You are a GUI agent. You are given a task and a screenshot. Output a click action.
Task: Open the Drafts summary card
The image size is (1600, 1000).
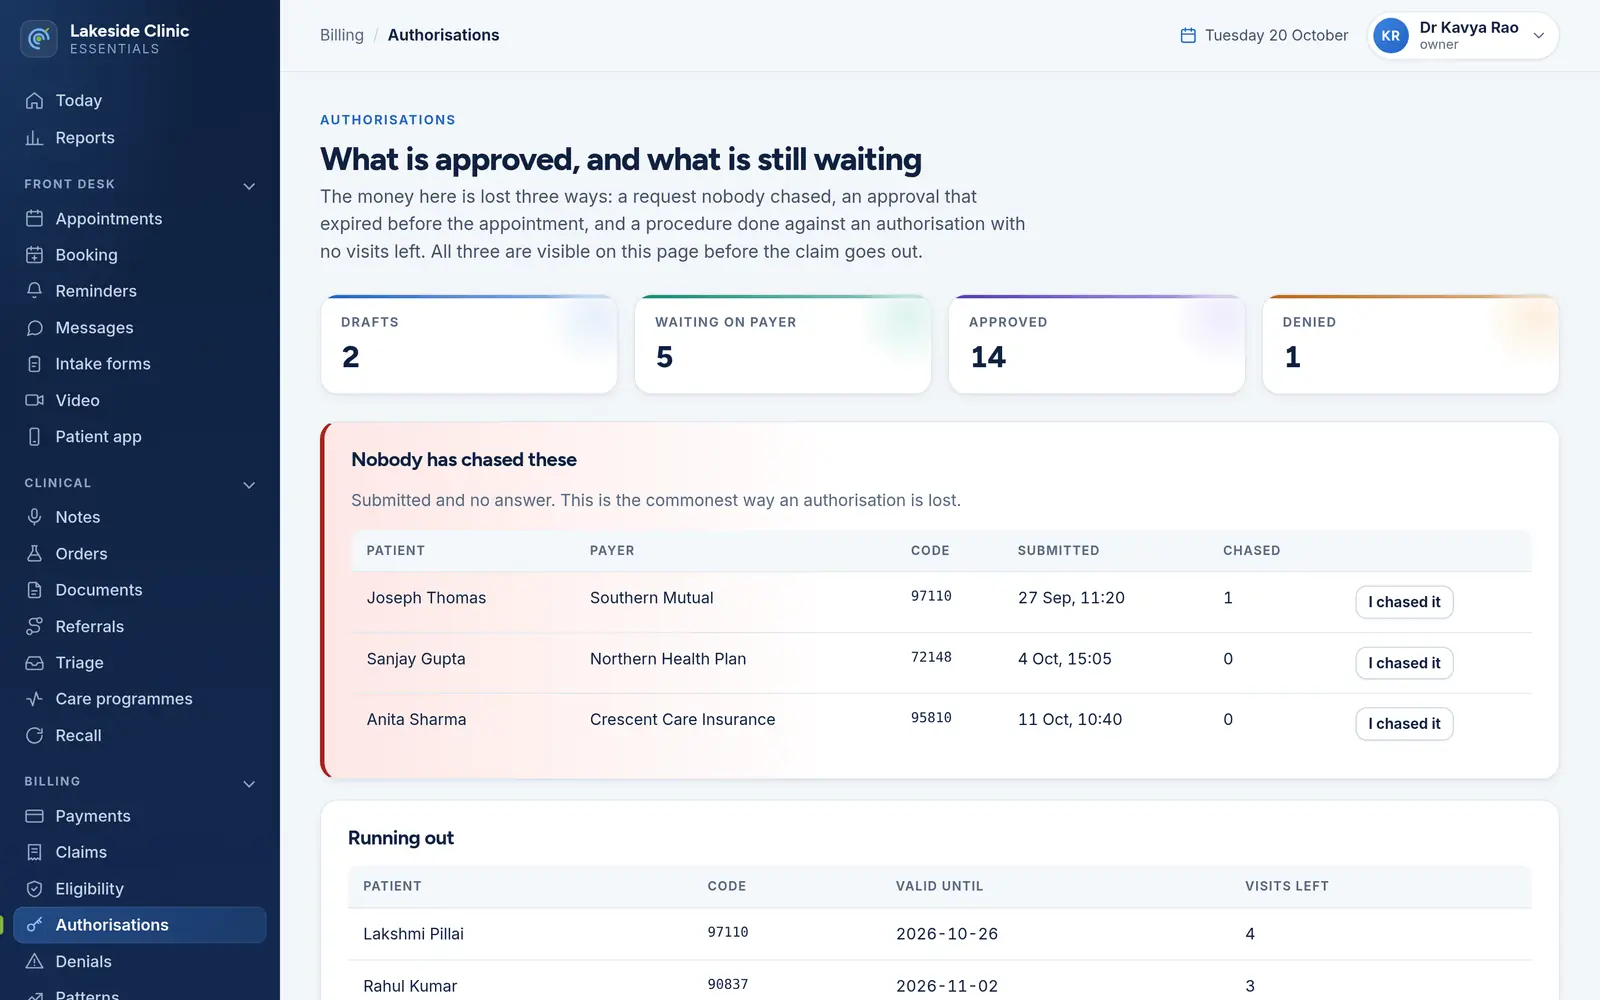pos(469,344)
